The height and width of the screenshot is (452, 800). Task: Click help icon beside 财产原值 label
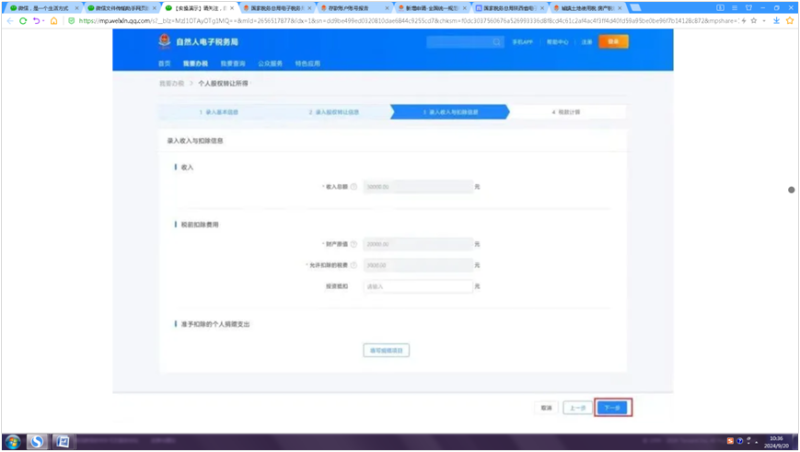pyautogui.click(x=354, y=245)
